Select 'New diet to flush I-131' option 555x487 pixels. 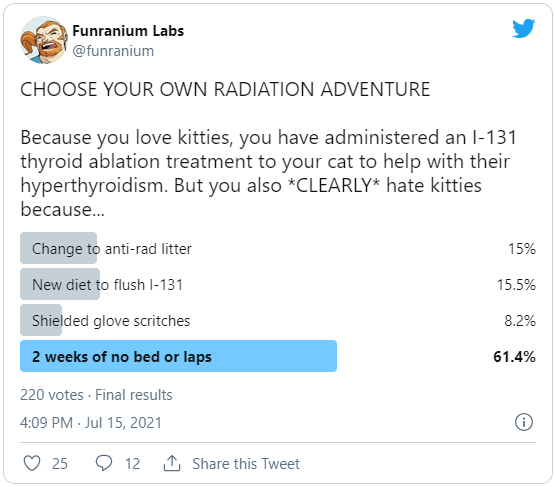point(278,285)
